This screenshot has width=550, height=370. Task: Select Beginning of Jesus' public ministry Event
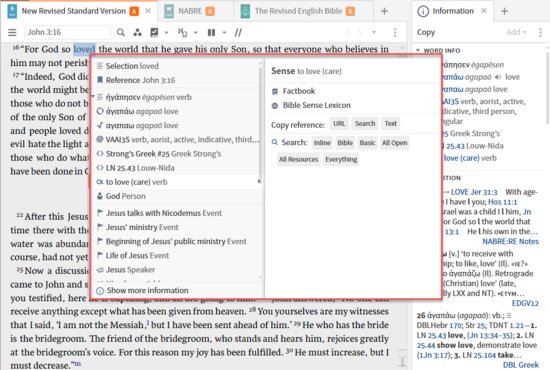click(x=176, y=241)
